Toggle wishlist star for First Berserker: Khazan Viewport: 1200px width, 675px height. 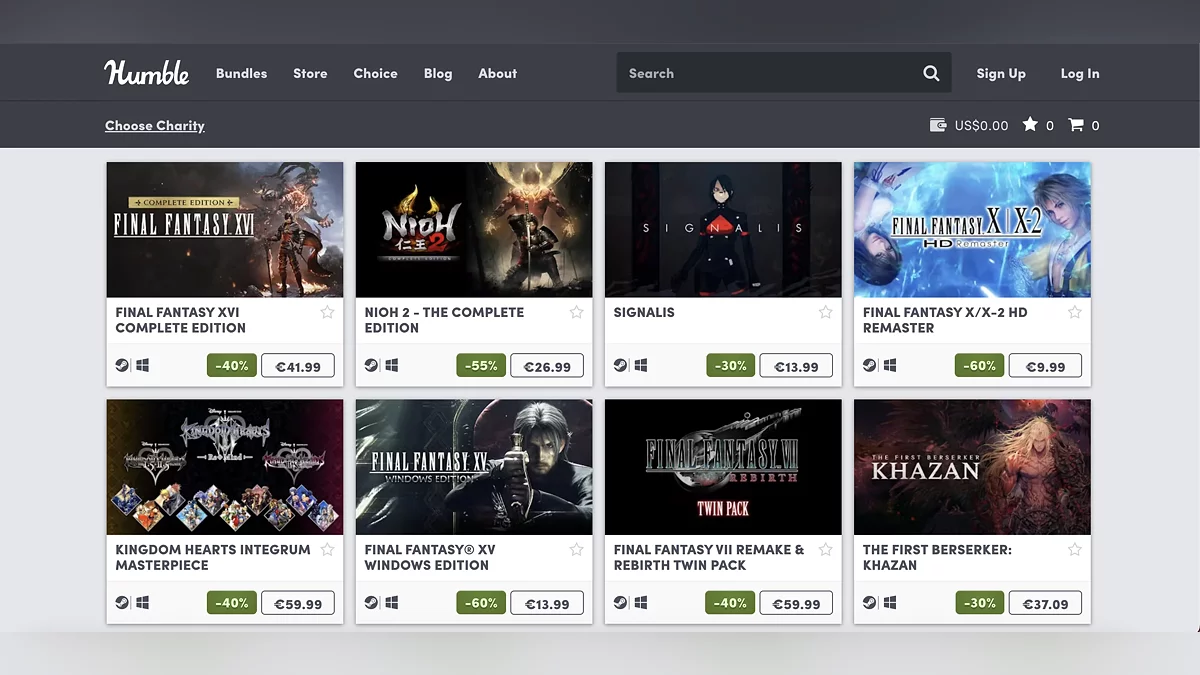pyautogui.click(x=1074, y=550)
